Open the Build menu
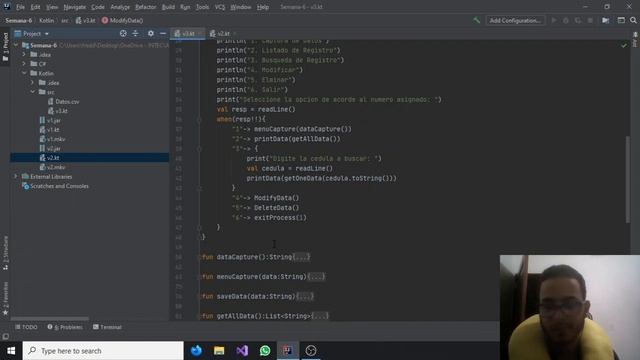Viewport: 640px width, 360px height. point(168,7)
